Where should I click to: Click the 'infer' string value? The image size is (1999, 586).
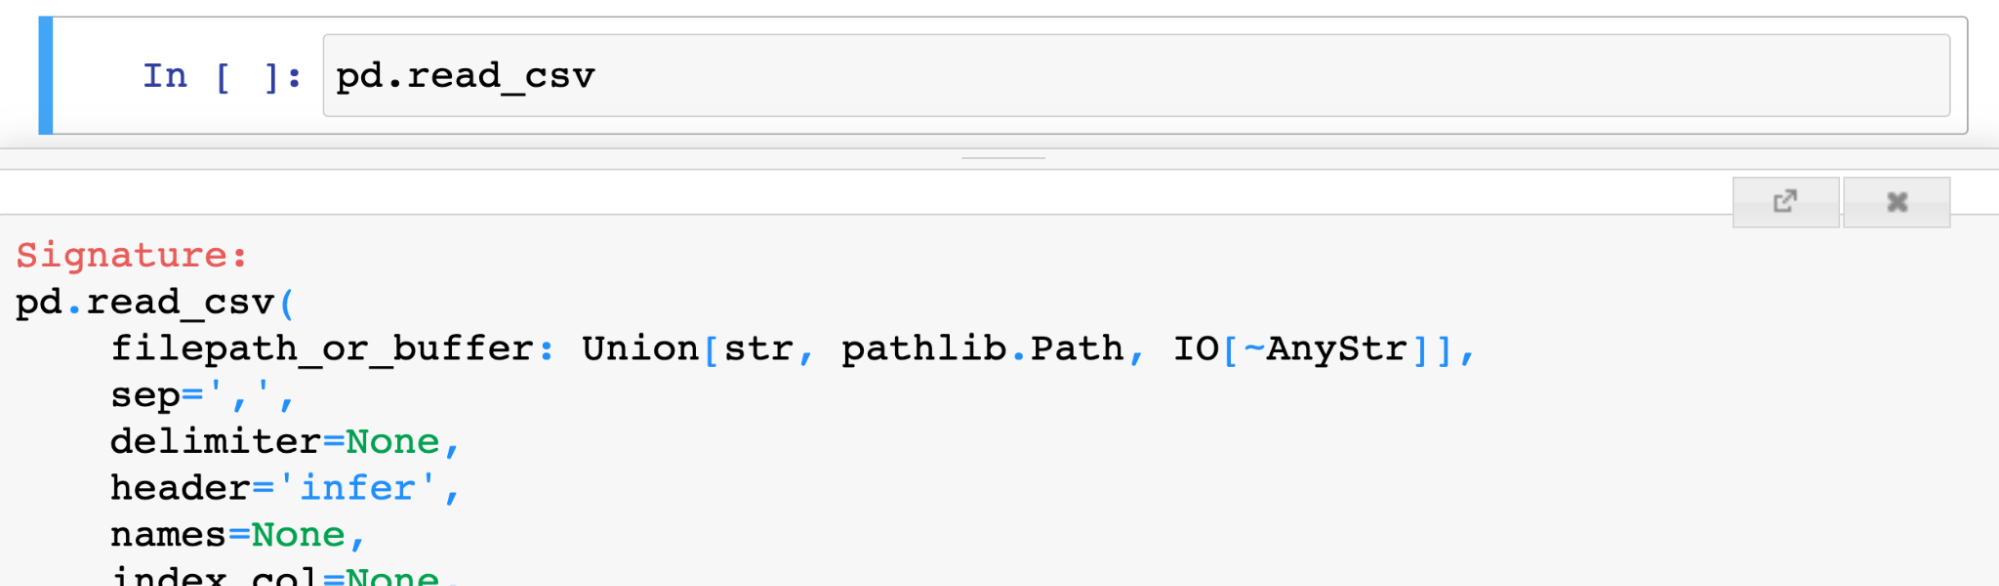357,488
